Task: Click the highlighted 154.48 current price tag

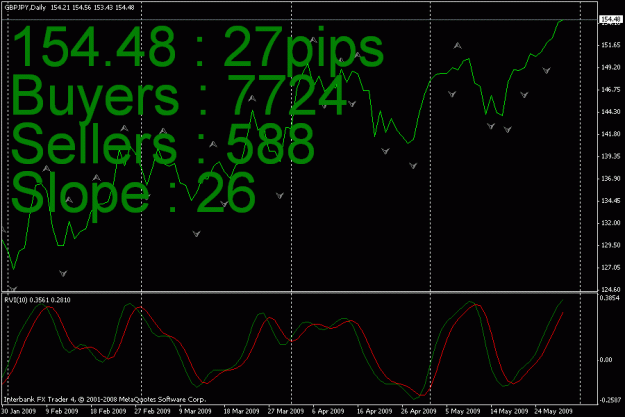Action: pos(611,19)
